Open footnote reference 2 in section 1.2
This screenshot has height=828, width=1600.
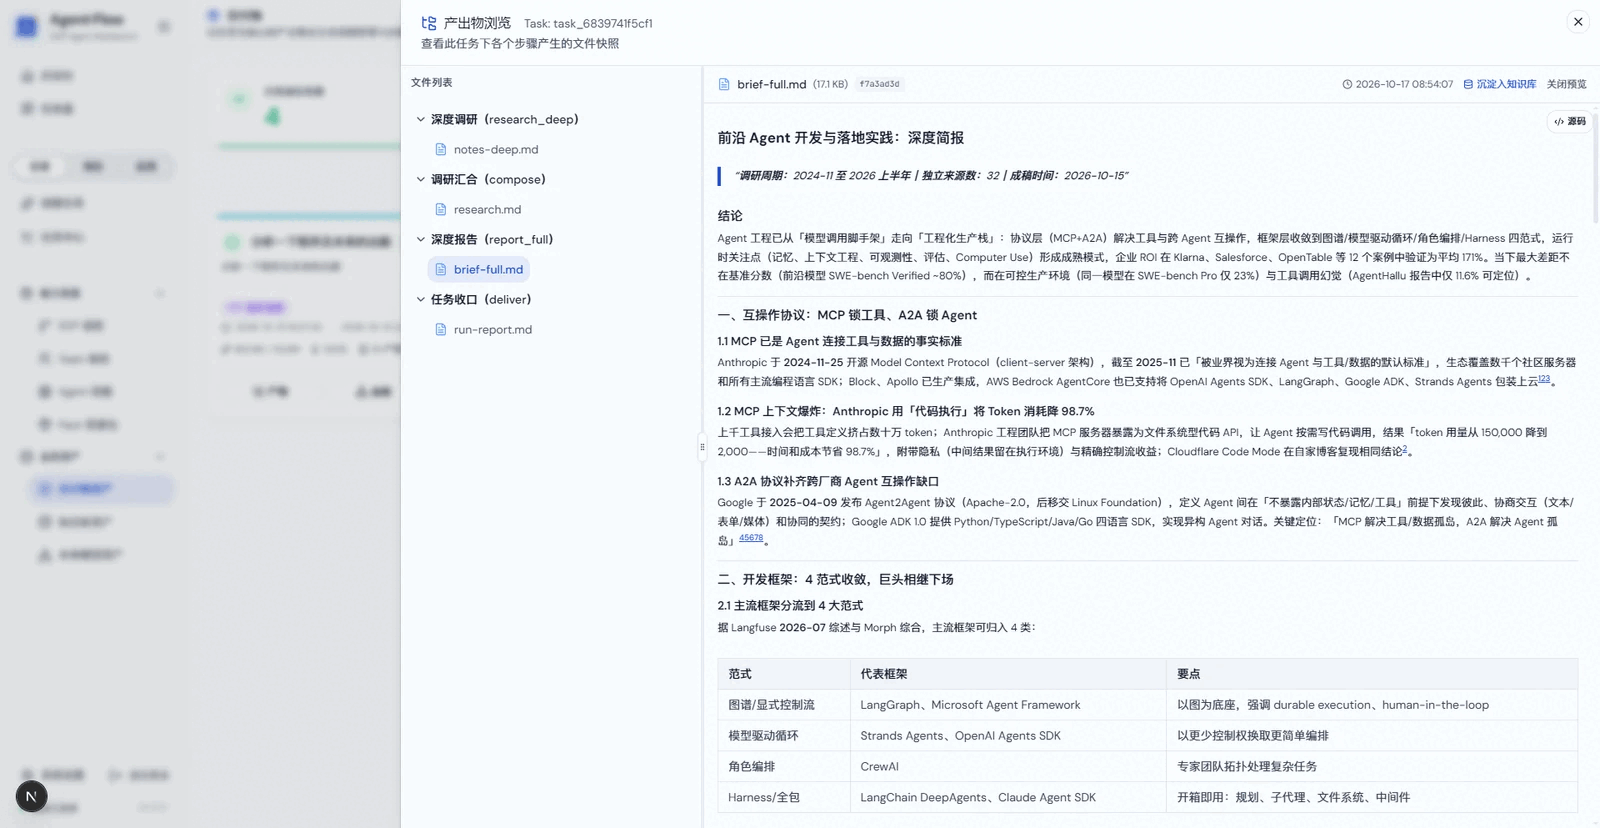click(1404, 449)
